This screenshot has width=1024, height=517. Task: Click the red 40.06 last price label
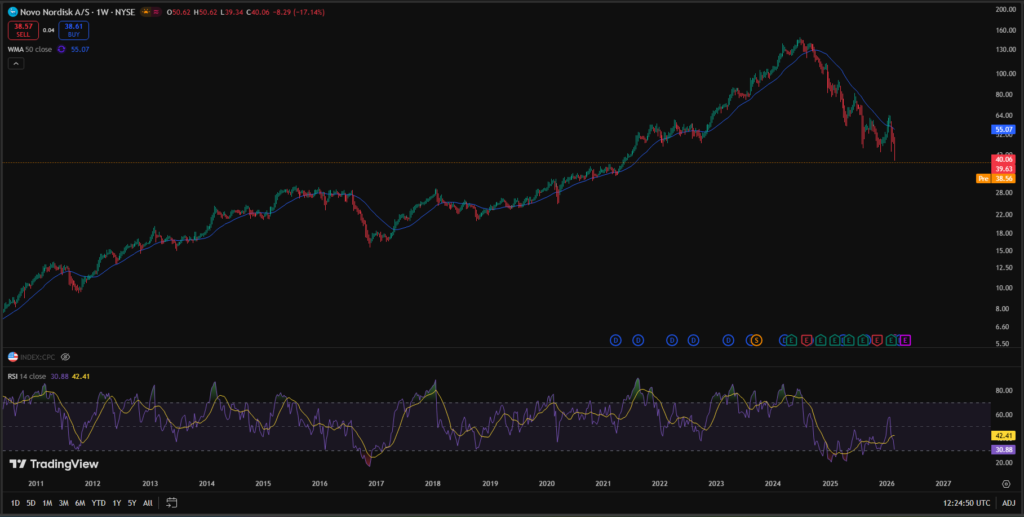click(1003, 159)
